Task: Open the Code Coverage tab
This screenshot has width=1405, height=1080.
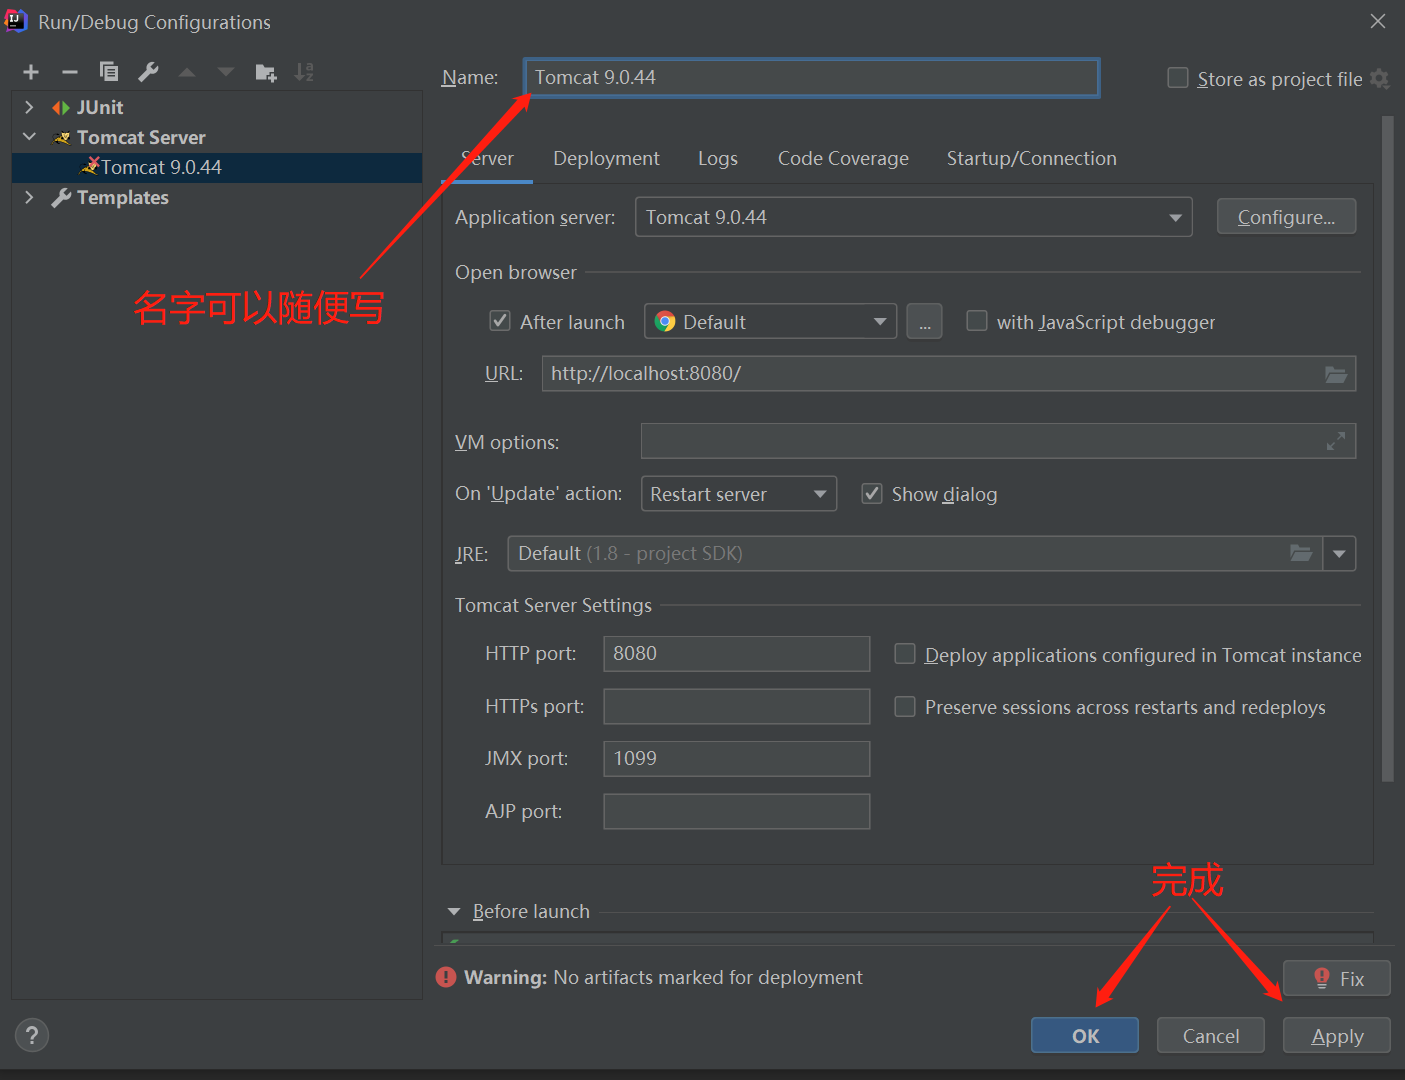Action: (843, 158)
